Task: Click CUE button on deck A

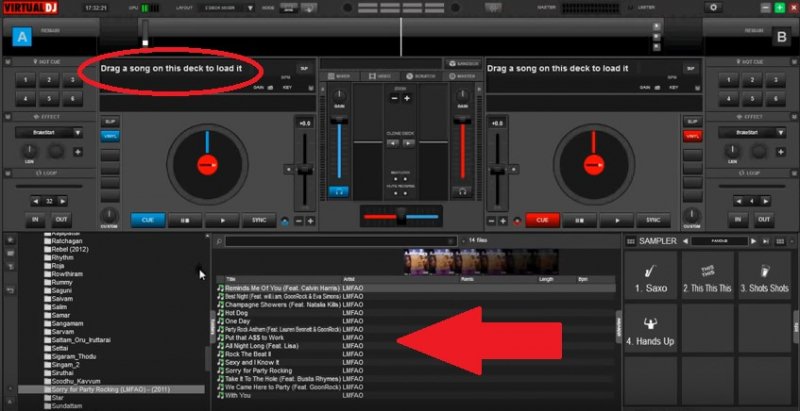Action: tap(147, 220)
